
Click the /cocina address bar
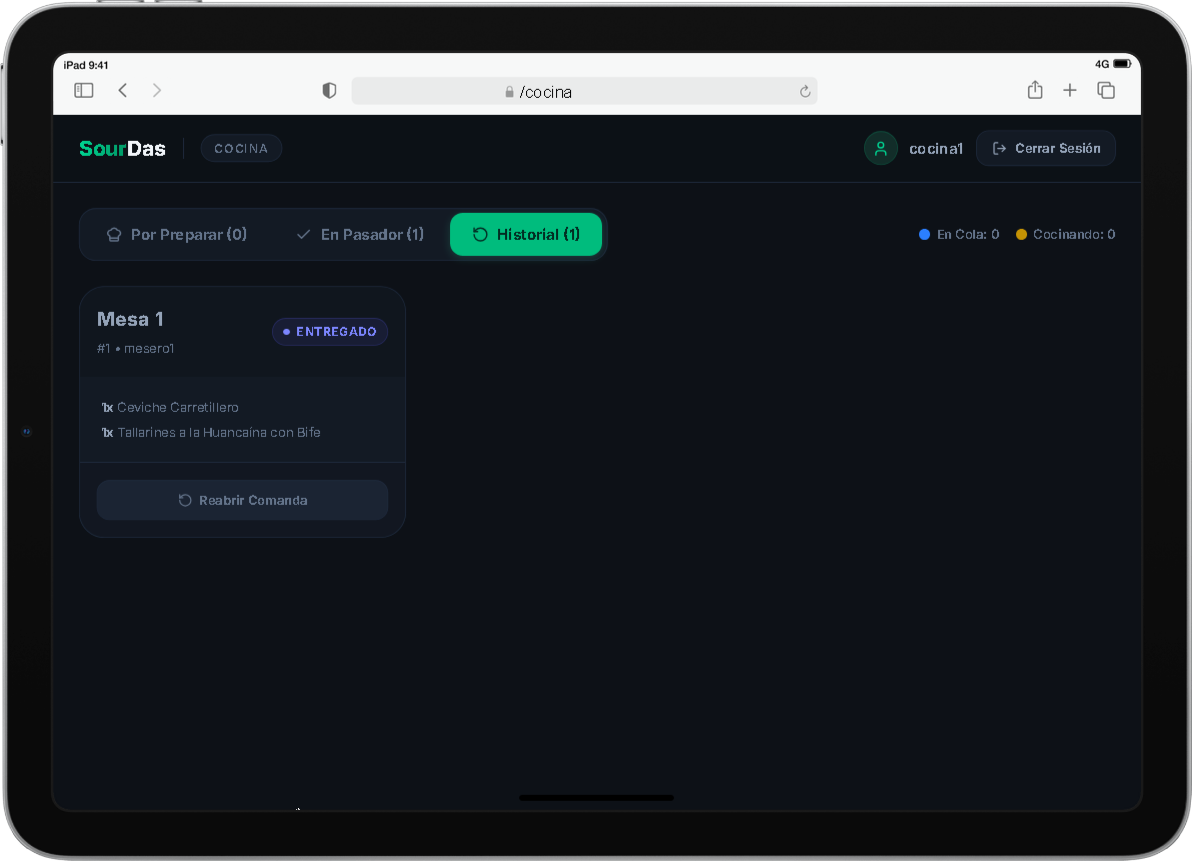[584, 91]
